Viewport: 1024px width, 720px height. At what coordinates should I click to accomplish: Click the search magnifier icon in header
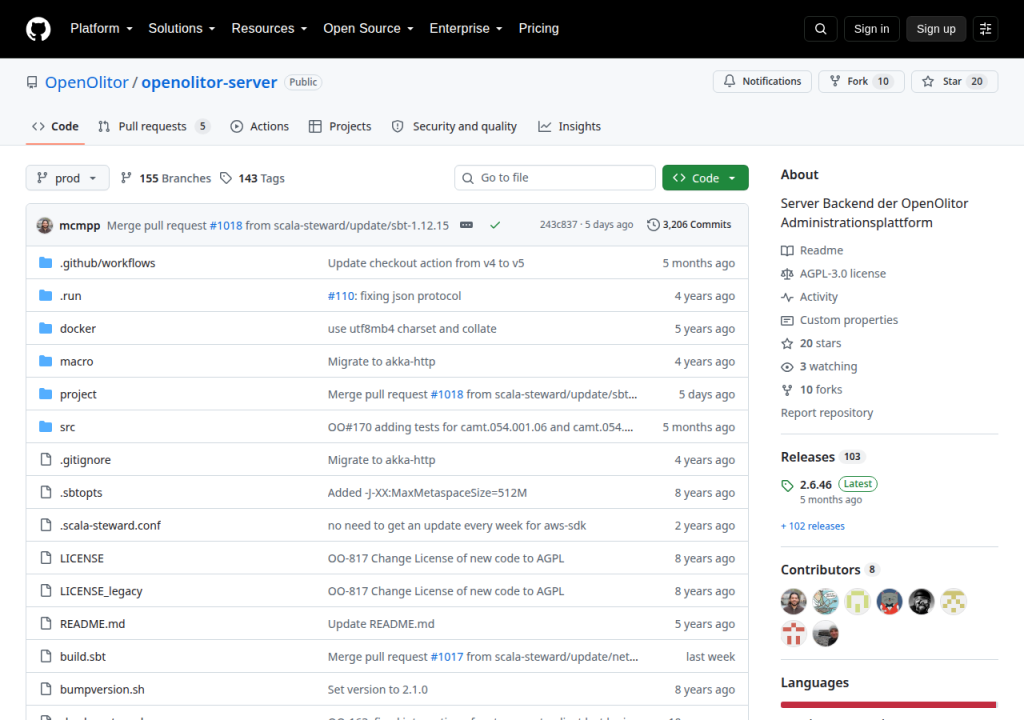tap(821, 29)
